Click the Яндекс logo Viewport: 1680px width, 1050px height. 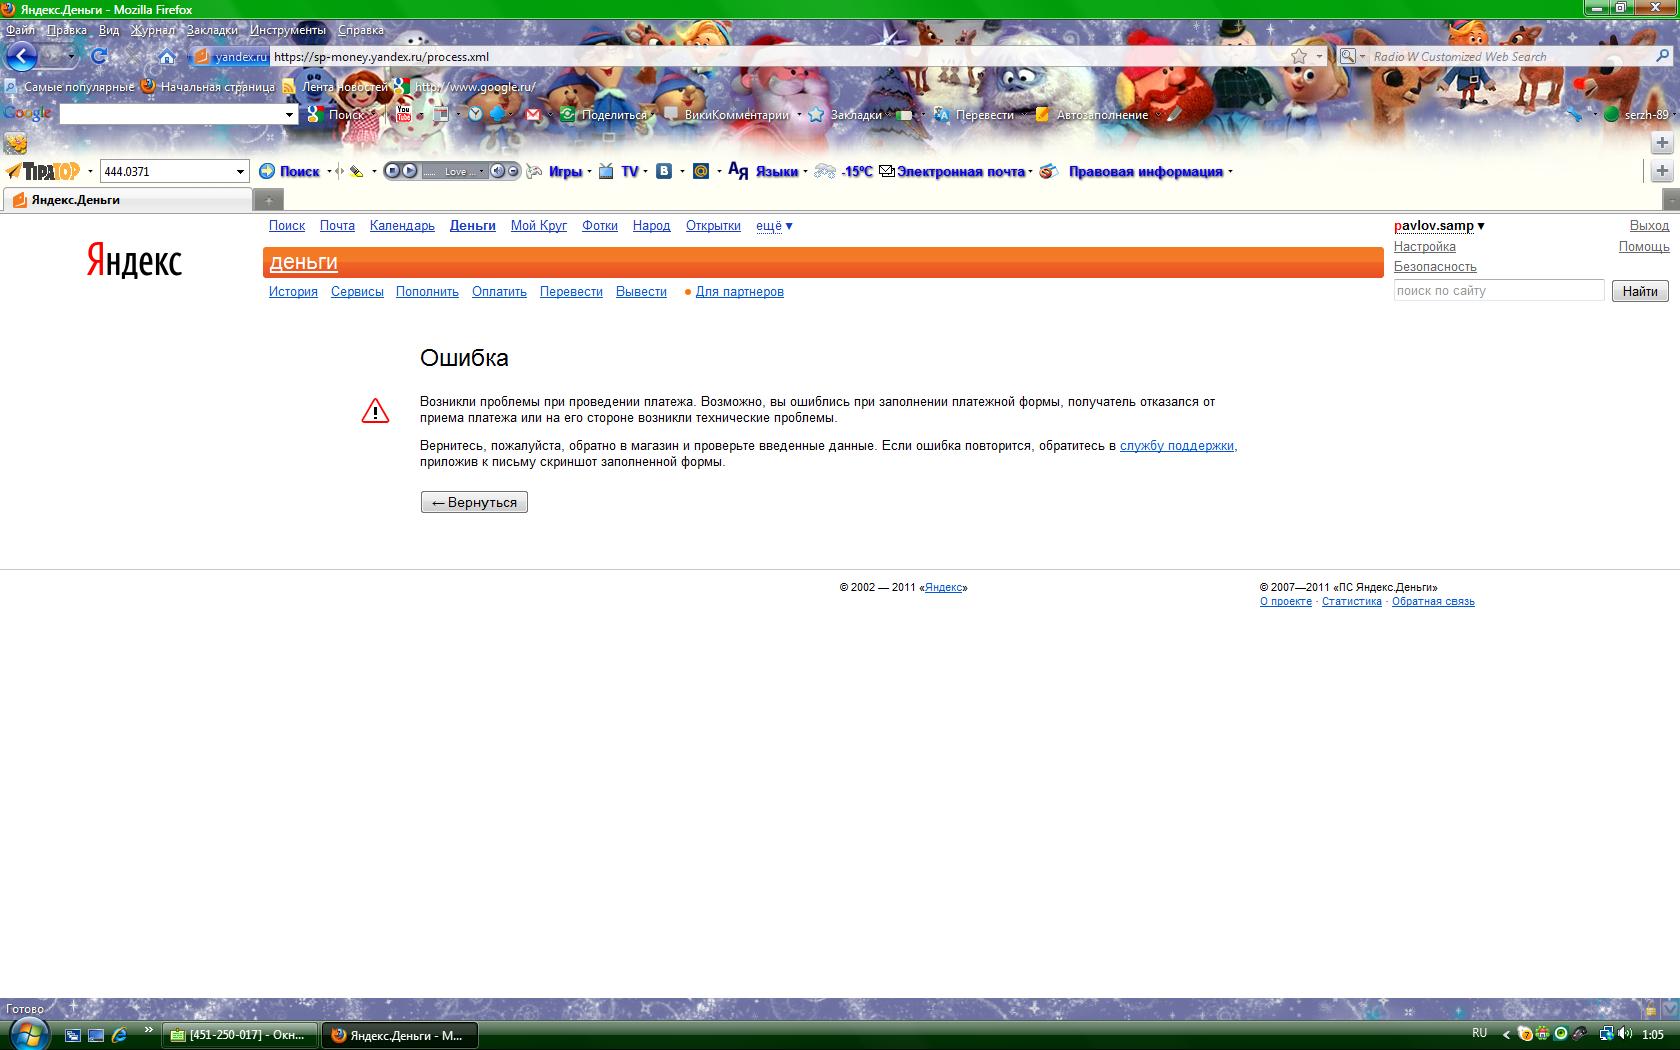[x=134, y=260]
